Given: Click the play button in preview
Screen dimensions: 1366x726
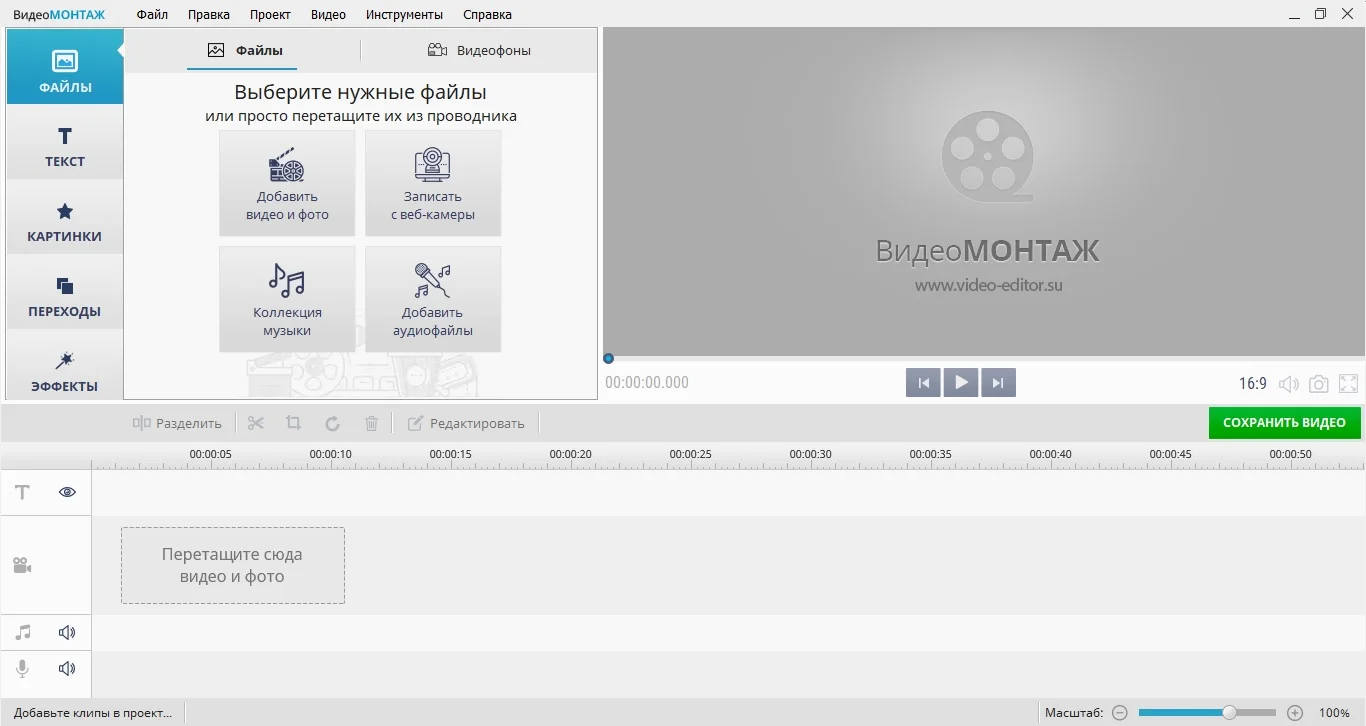Looking at the screenshot, I should (961, 382).
